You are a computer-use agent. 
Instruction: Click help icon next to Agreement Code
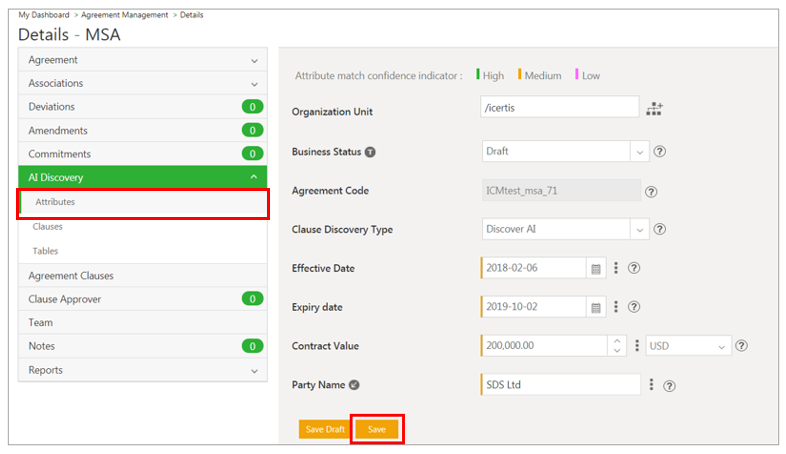click(x=651, y=191)
